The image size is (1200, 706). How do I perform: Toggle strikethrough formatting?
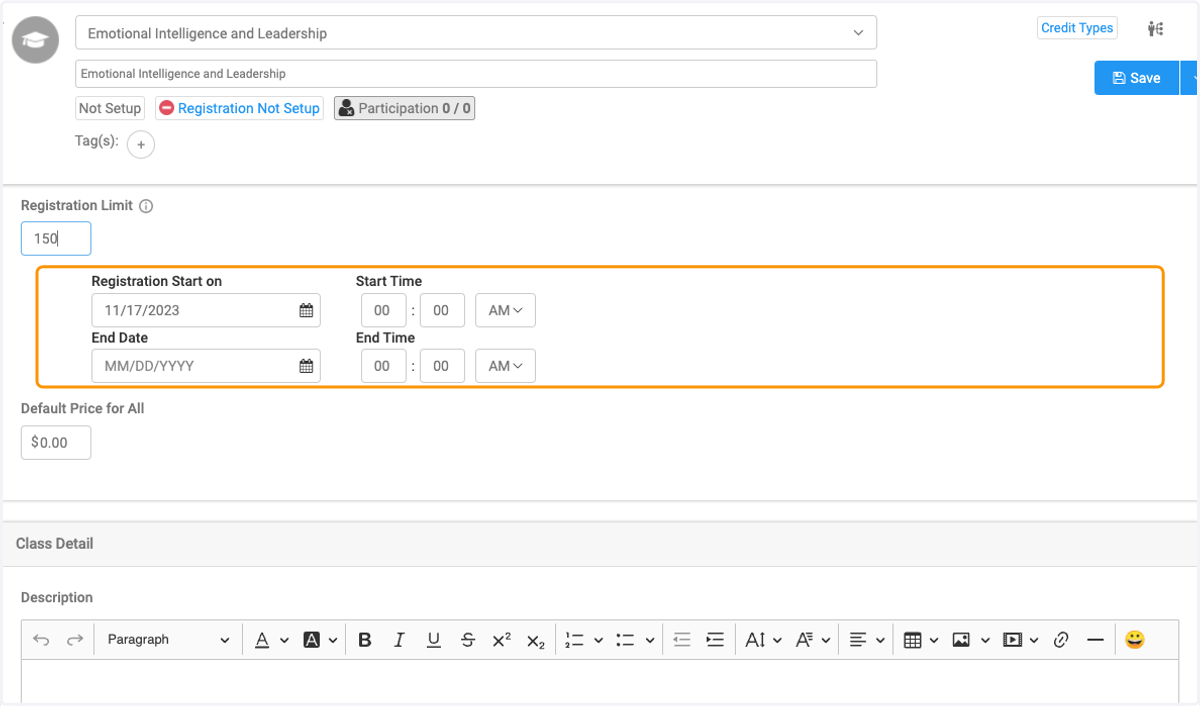point(467,640)
